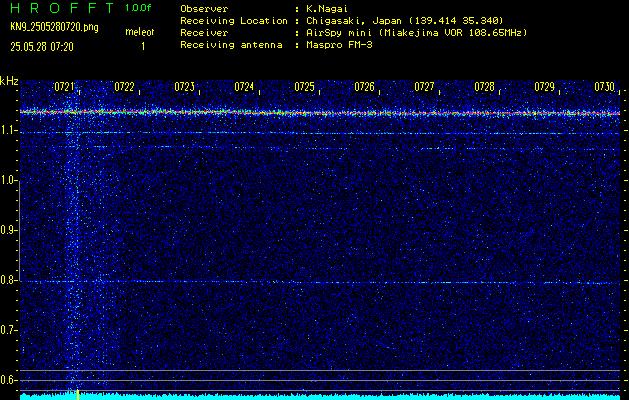Click the 0727 time marker
The image size is (629, 400).
[x=424, y=87]
